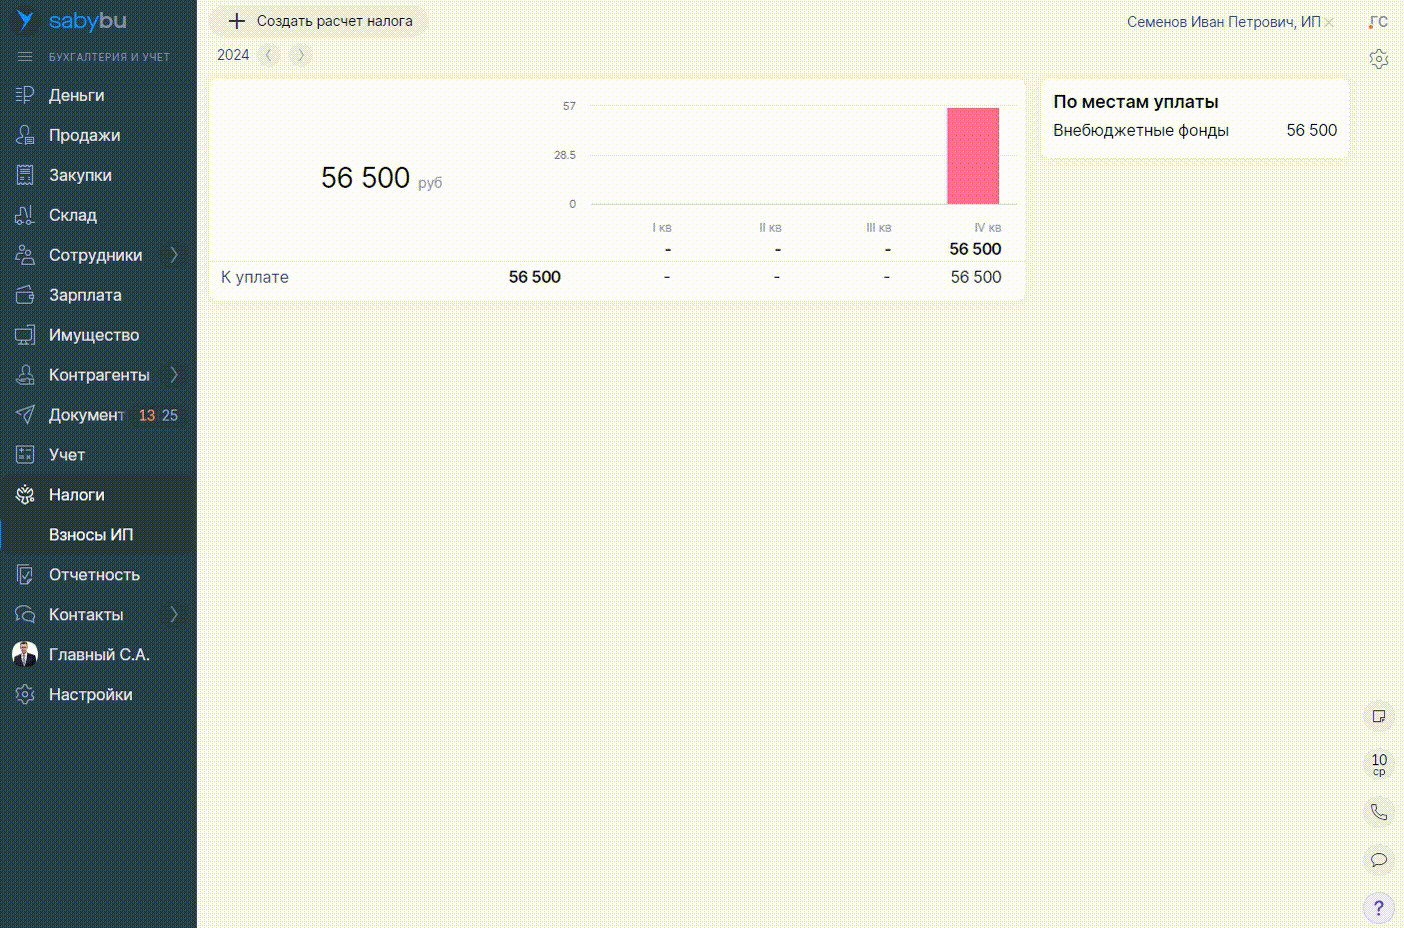Open help with the question mark icon
Screen dimensions: 1404x928
tap(1379, 908)
